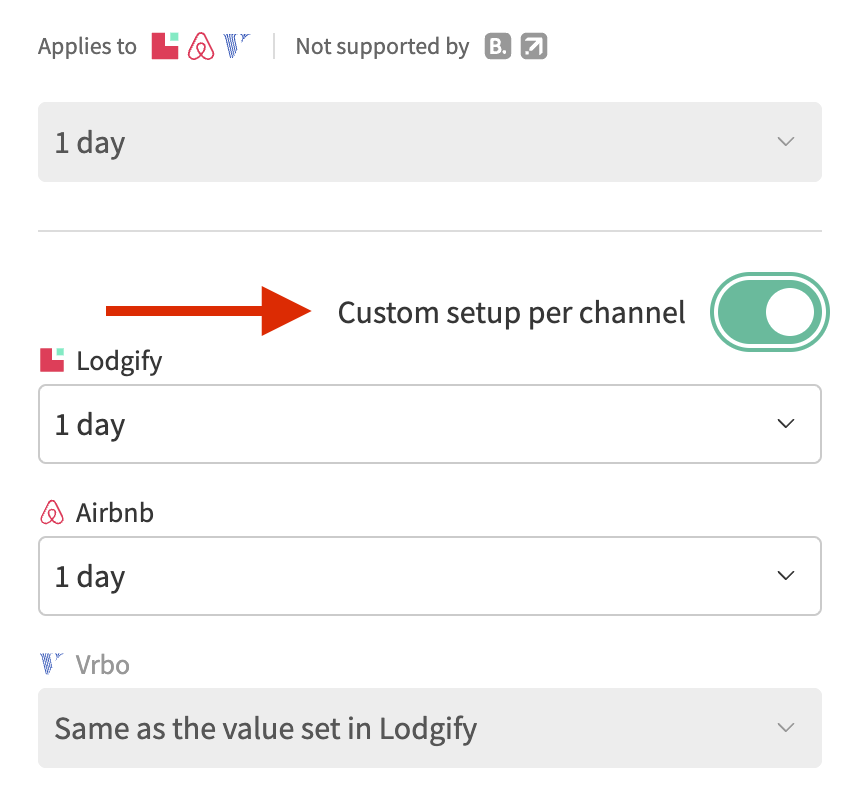Click the Not supported by text

point(382,47)
